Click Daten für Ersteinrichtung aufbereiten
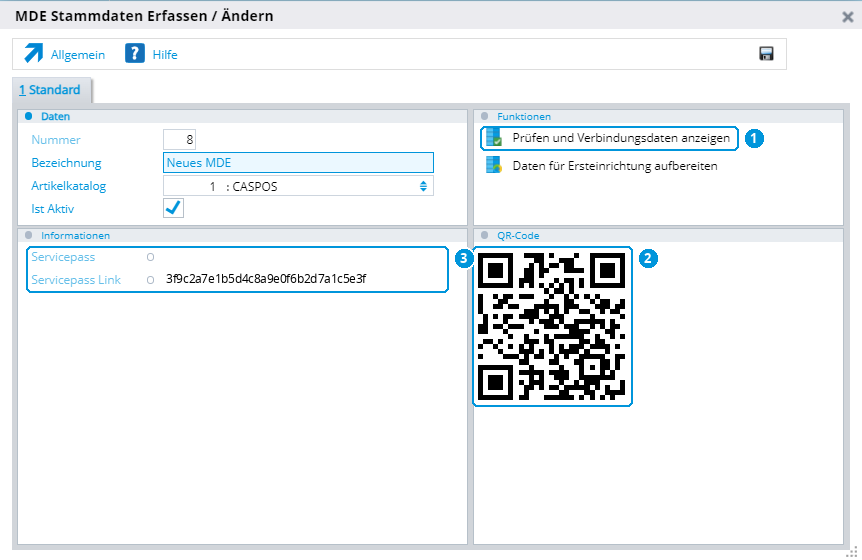 [615, 166]
